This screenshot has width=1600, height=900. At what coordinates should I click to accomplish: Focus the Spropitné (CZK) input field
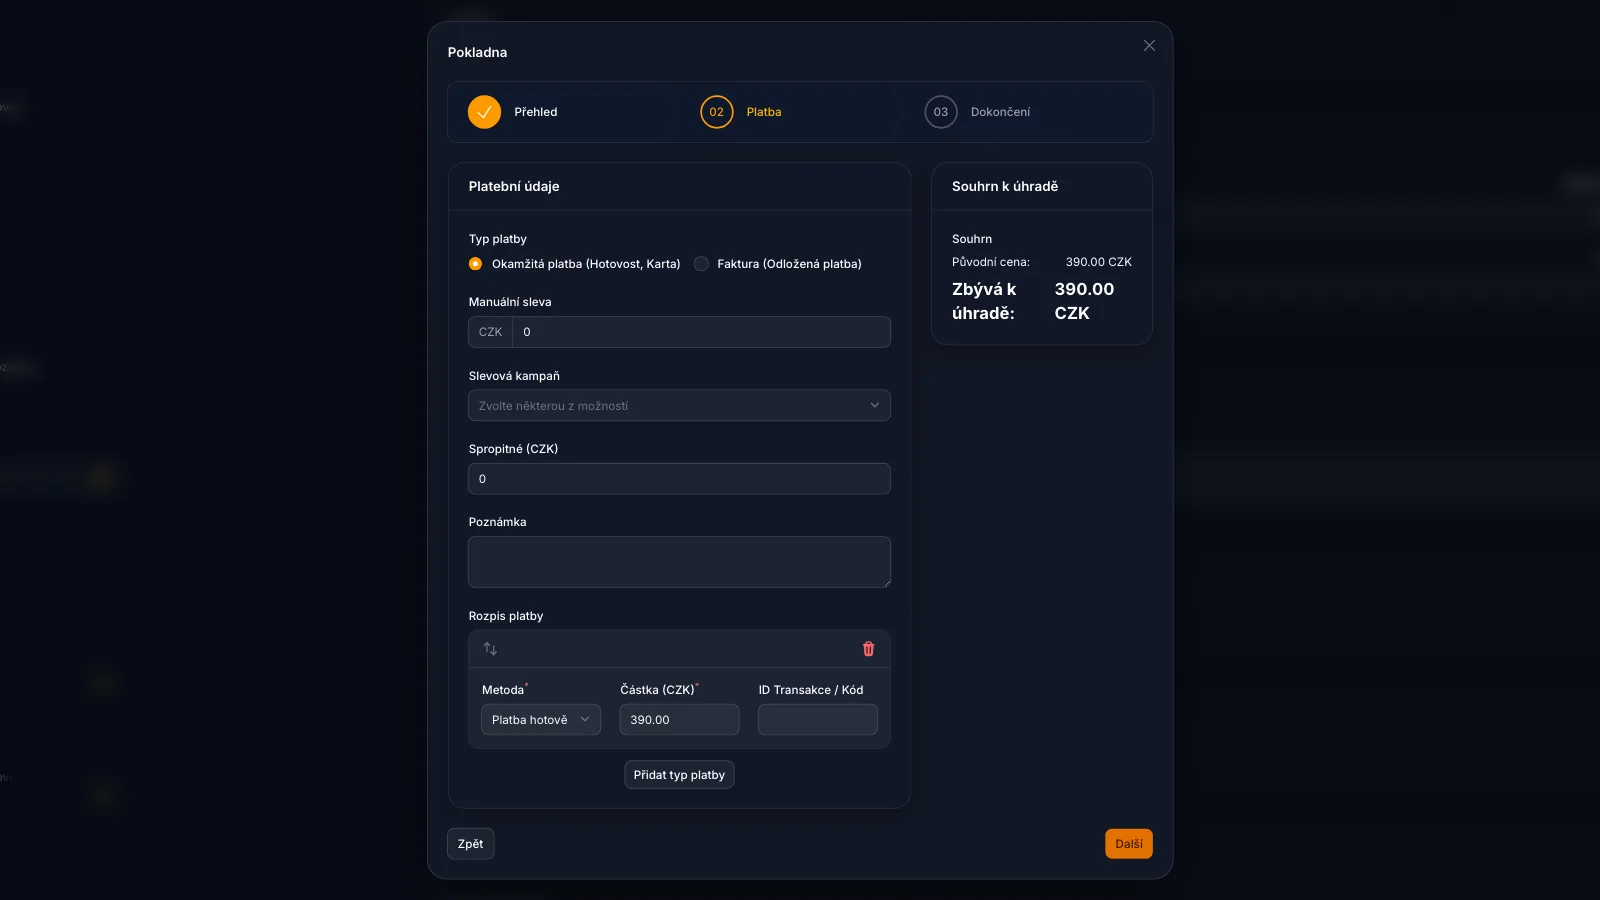coord(679,479)
